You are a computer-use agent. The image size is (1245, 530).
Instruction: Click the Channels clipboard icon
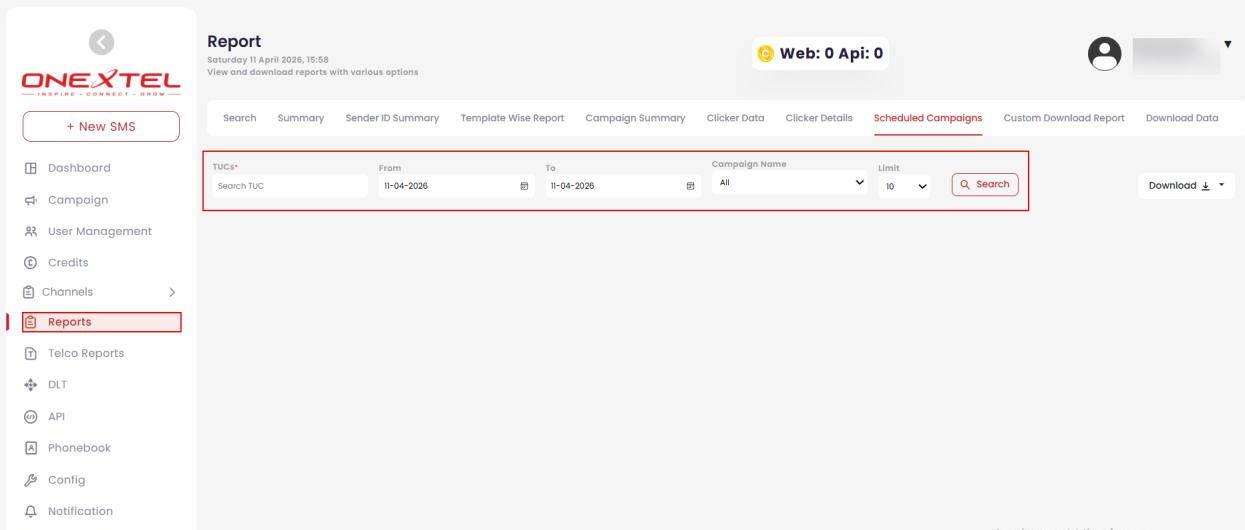(x=27, y=292)
